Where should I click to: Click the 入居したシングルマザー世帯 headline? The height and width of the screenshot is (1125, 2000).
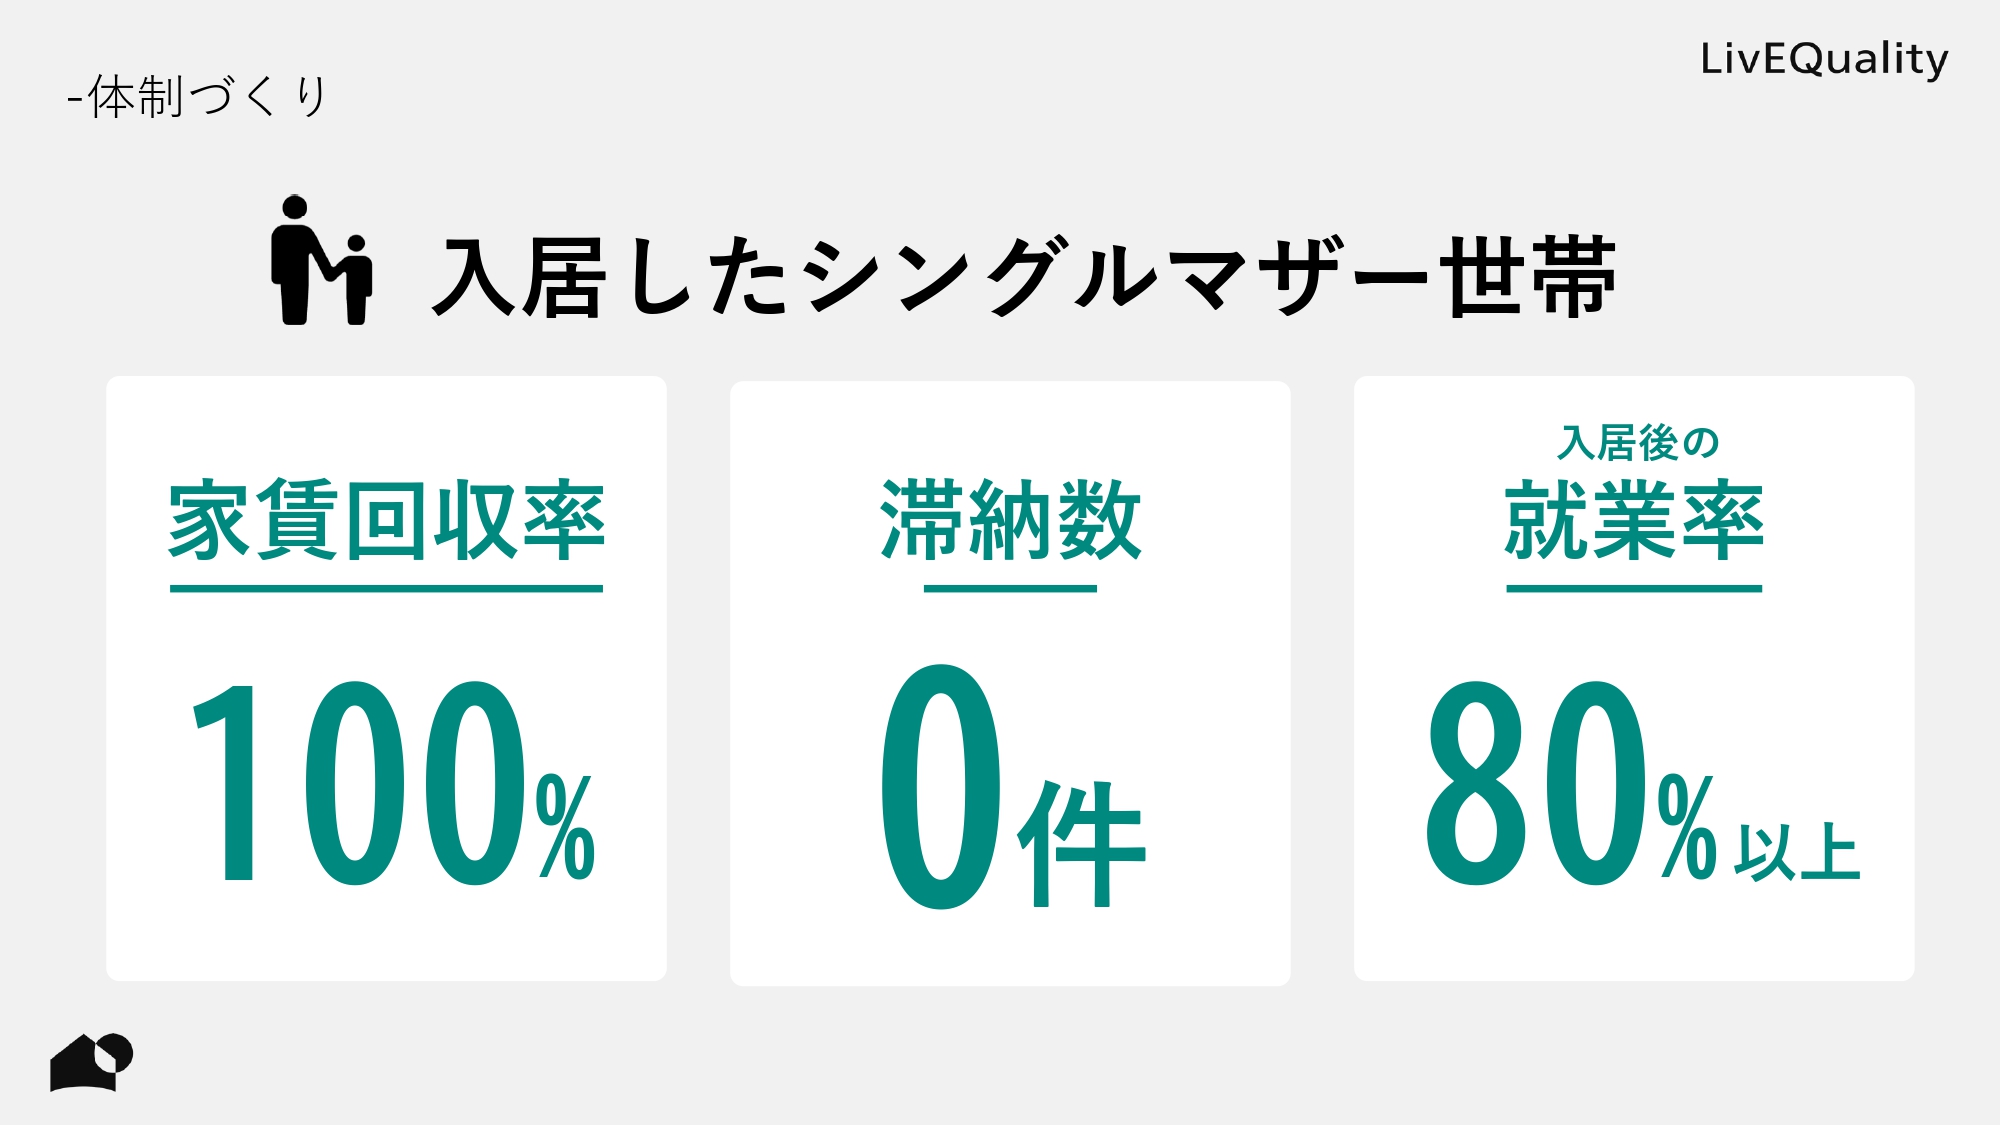(1022, 277)
